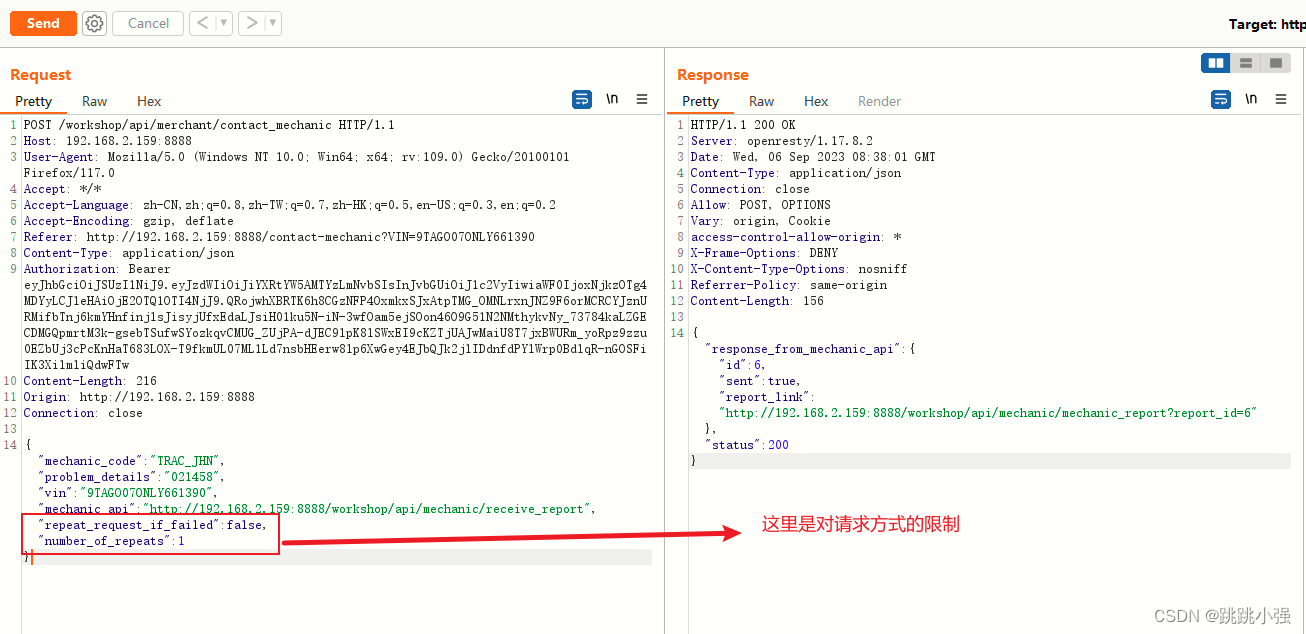Open back history dropdown arrow

[x=224, y=23]
